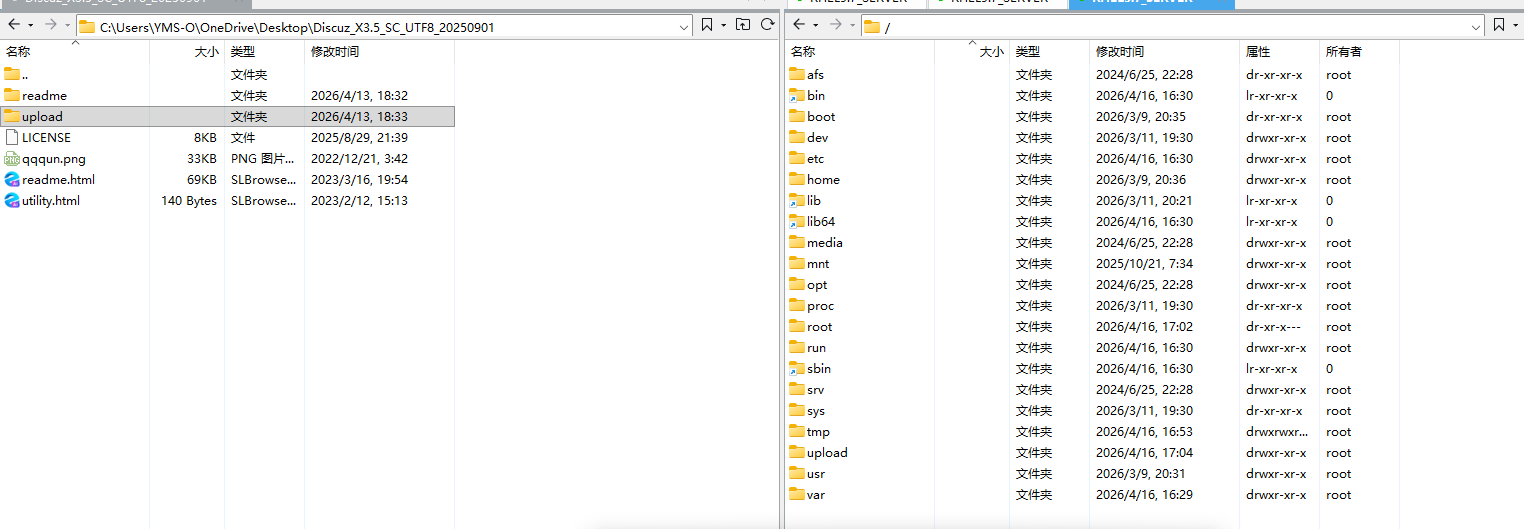The image size is (1524, 529).
Task: Select the upload folder in the local pane
Action: [x=227, y=117]
